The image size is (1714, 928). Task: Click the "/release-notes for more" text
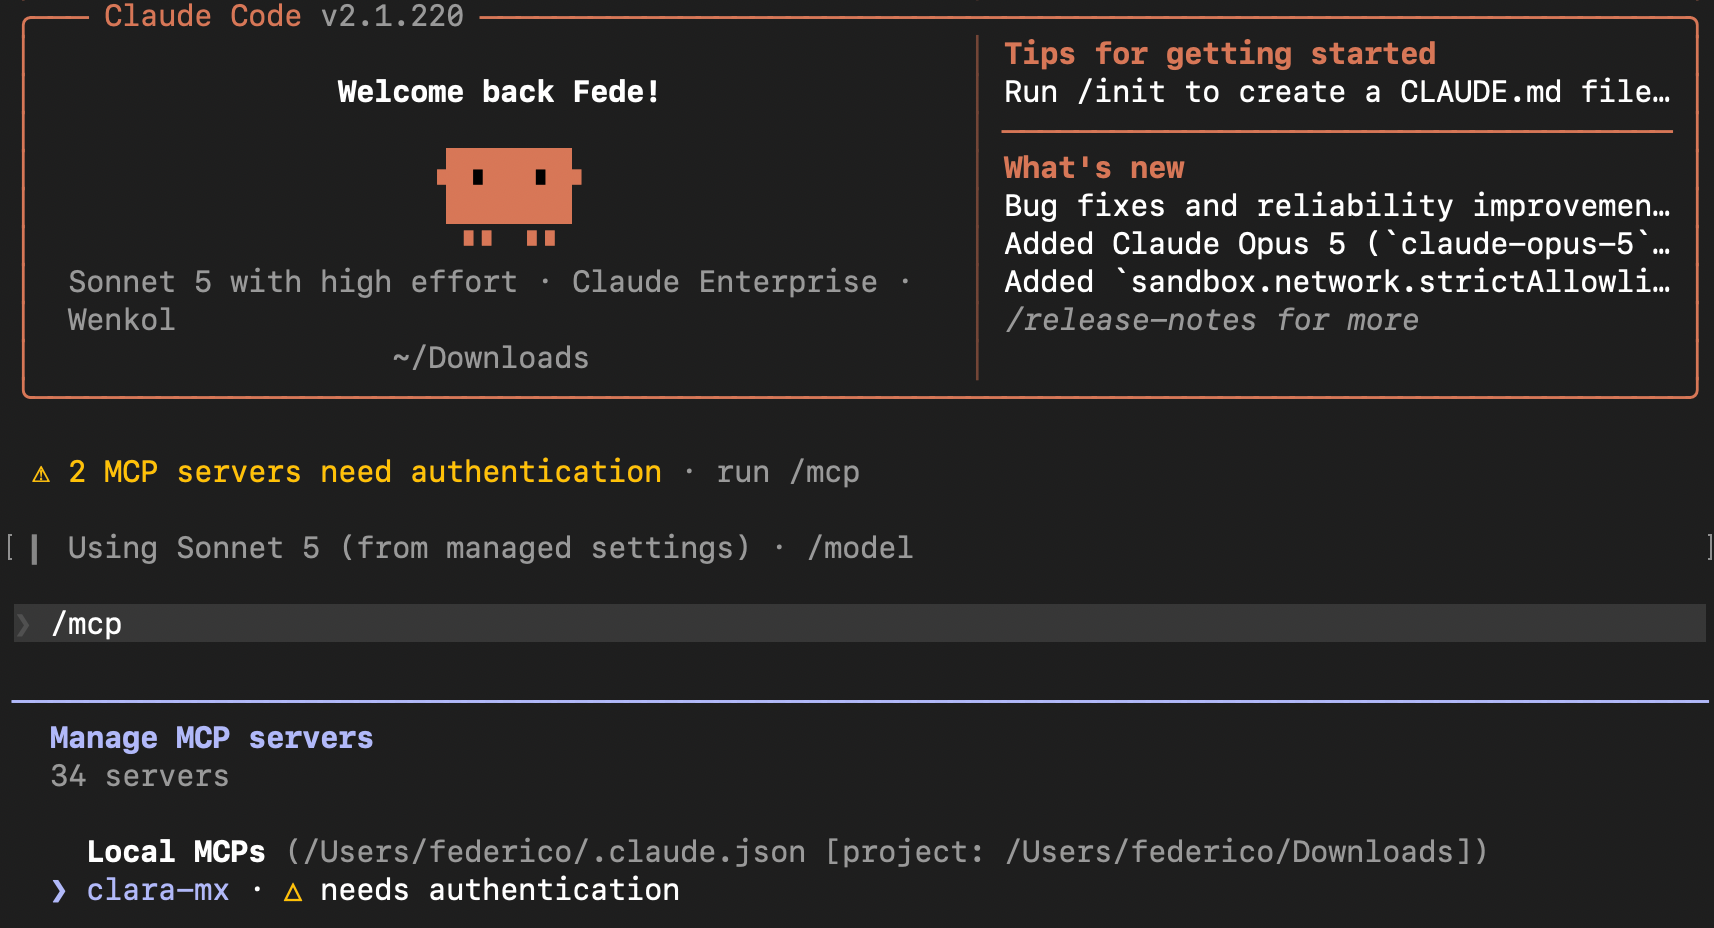(1212, 320)
